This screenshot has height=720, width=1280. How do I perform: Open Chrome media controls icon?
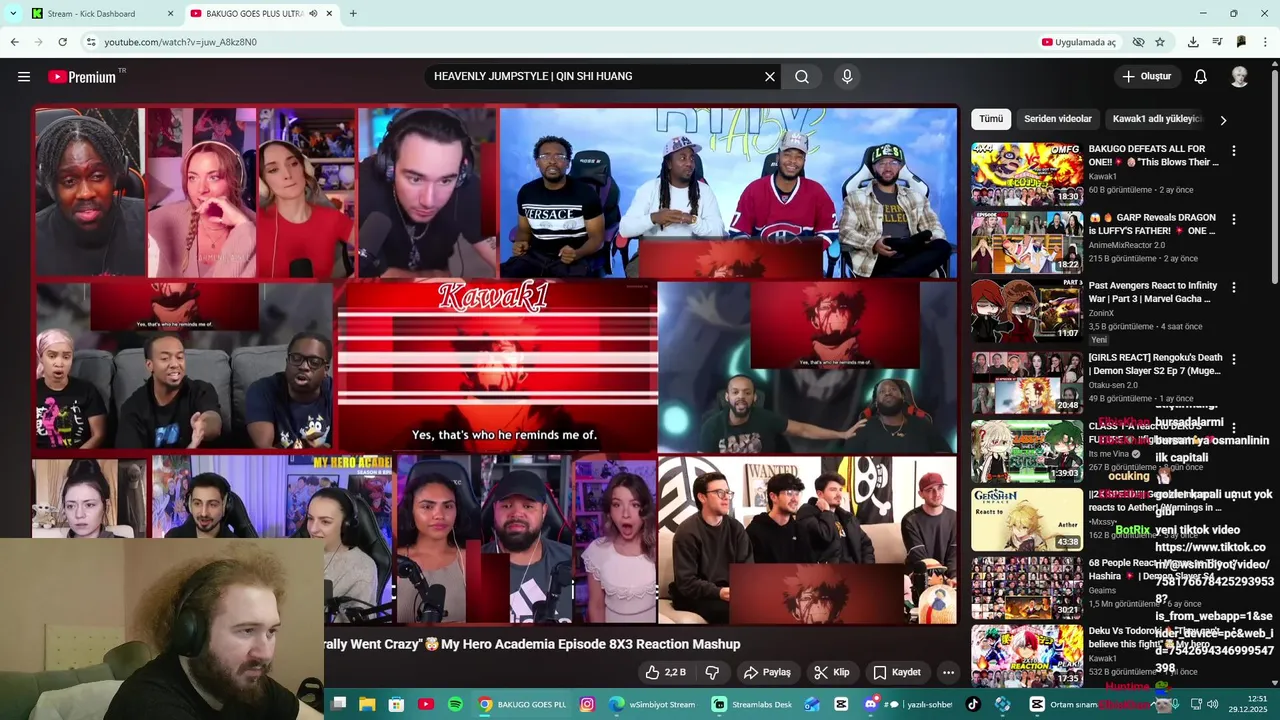[1217, 42]
